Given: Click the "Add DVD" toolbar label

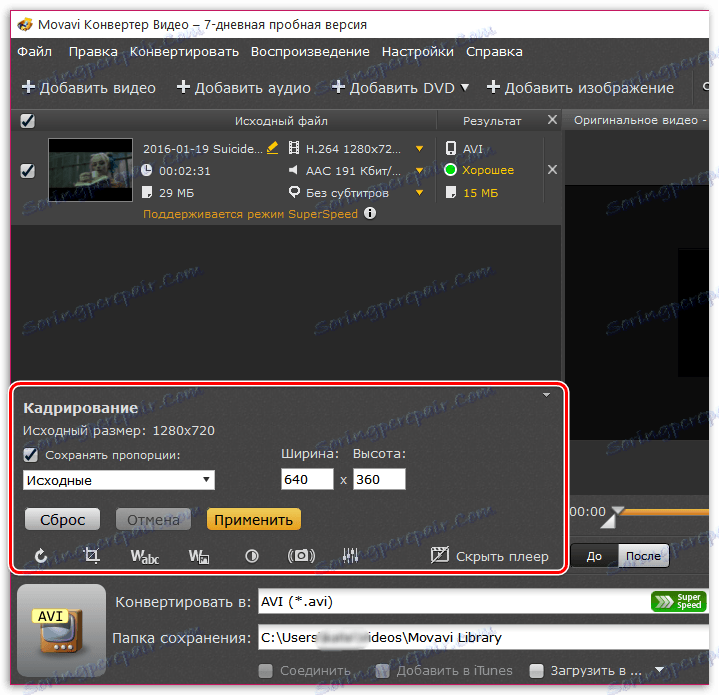Looking at the screenshot, I should (402, 87).
